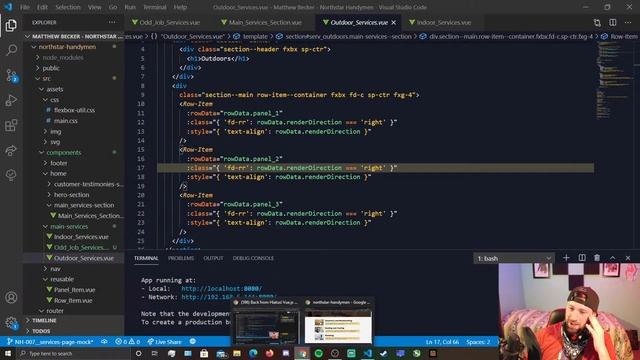Collapse the northstar-handymen folder
This screenshot has height=360, width=640.
[67, 47]
